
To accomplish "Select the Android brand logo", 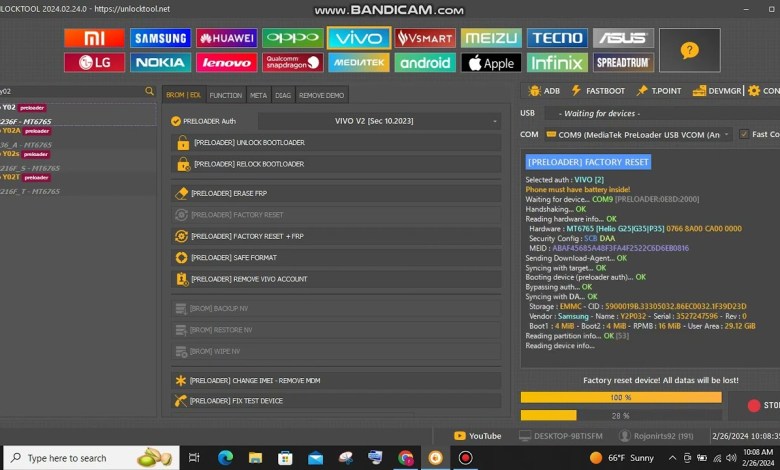I will coord(425,63).
